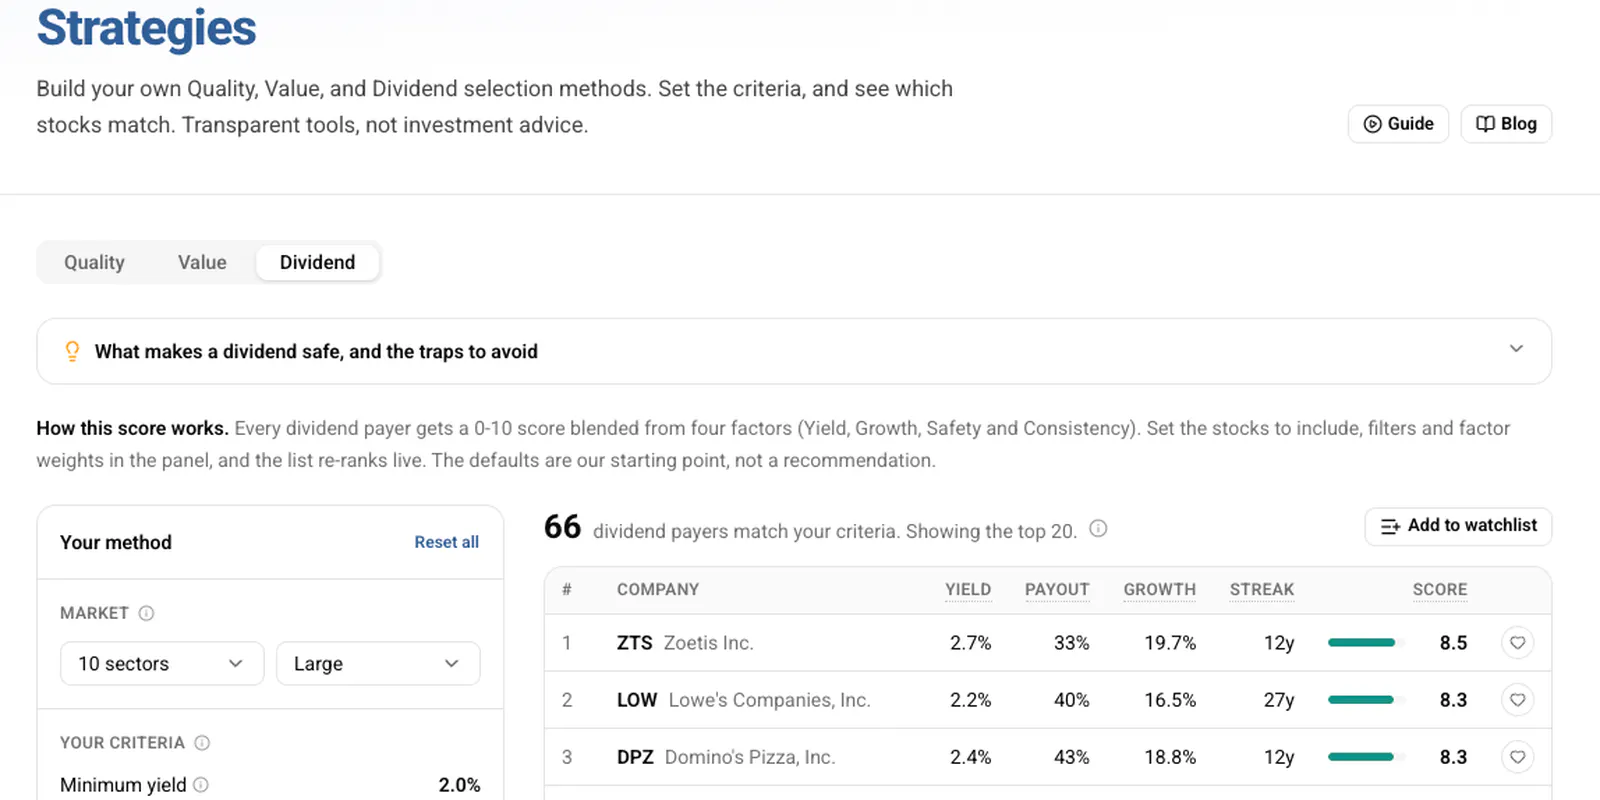1600x800 pixels.
Task: Click the ZTS ticker symbol
Action: (635, 643)
